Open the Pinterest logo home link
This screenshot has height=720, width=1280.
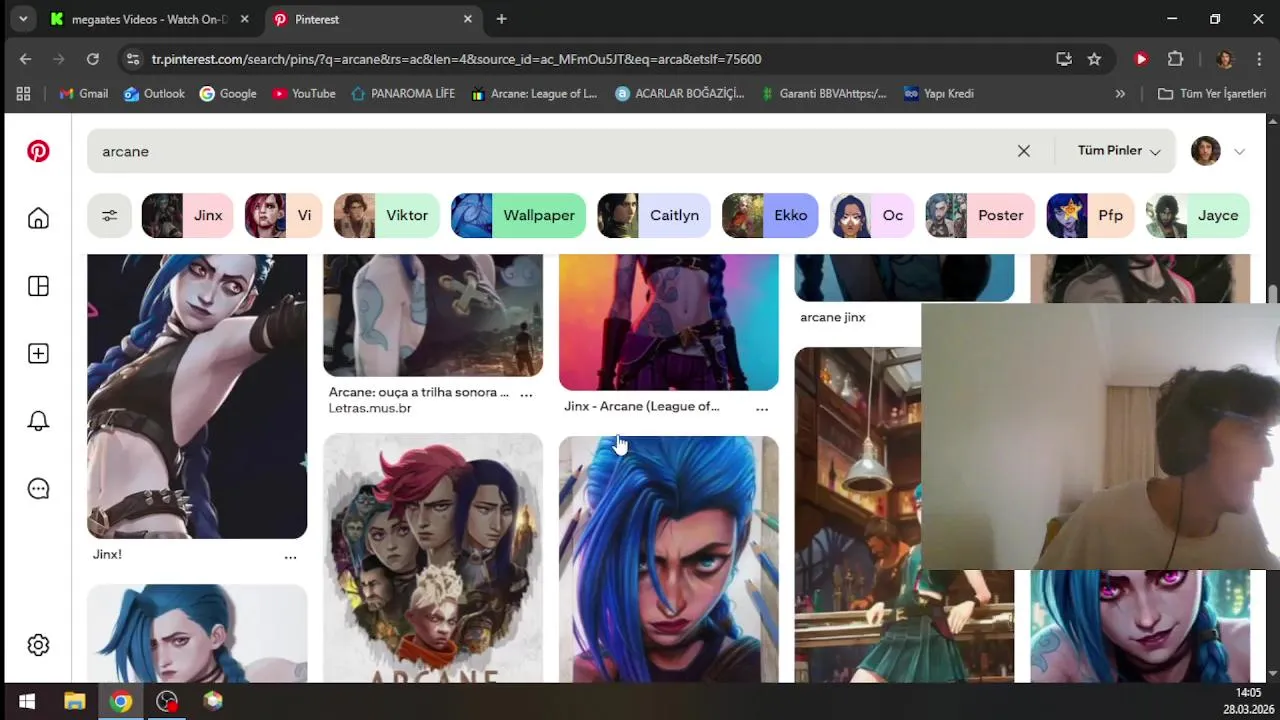pos(38,151)
